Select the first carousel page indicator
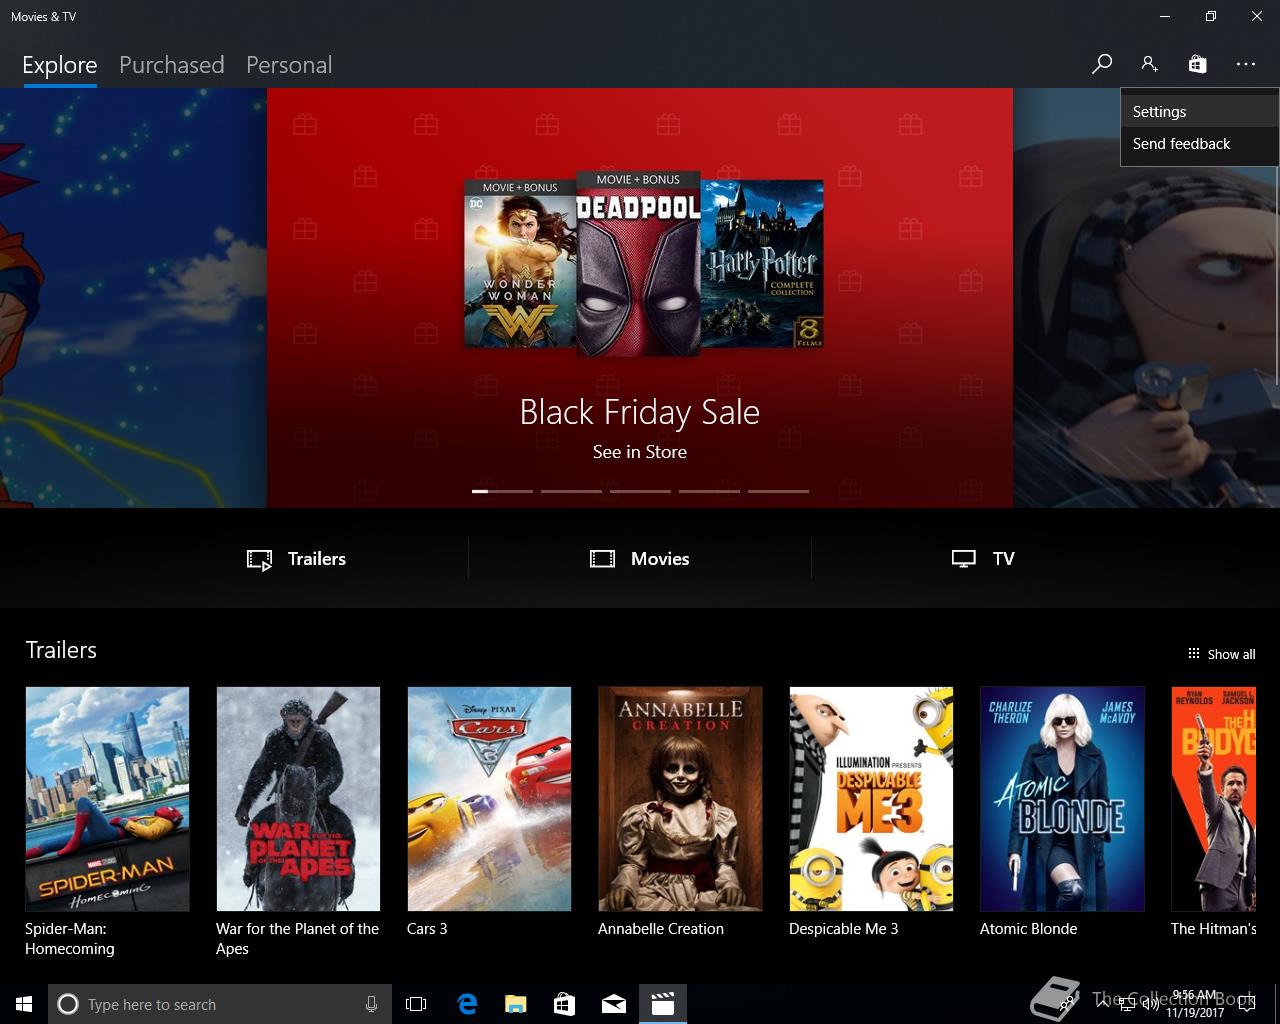This screenshot has width=1280, height=1024. click(x=502, y=491)
